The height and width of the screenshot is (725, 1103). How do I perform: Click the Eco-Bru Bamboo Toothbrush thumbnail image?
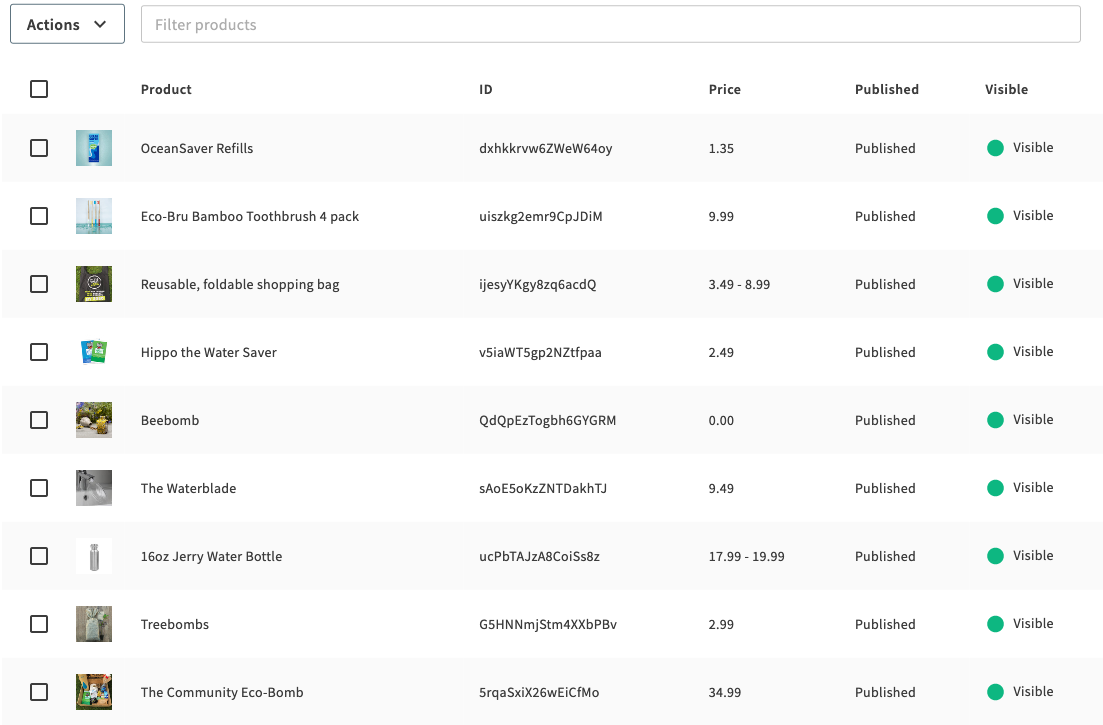94,216
